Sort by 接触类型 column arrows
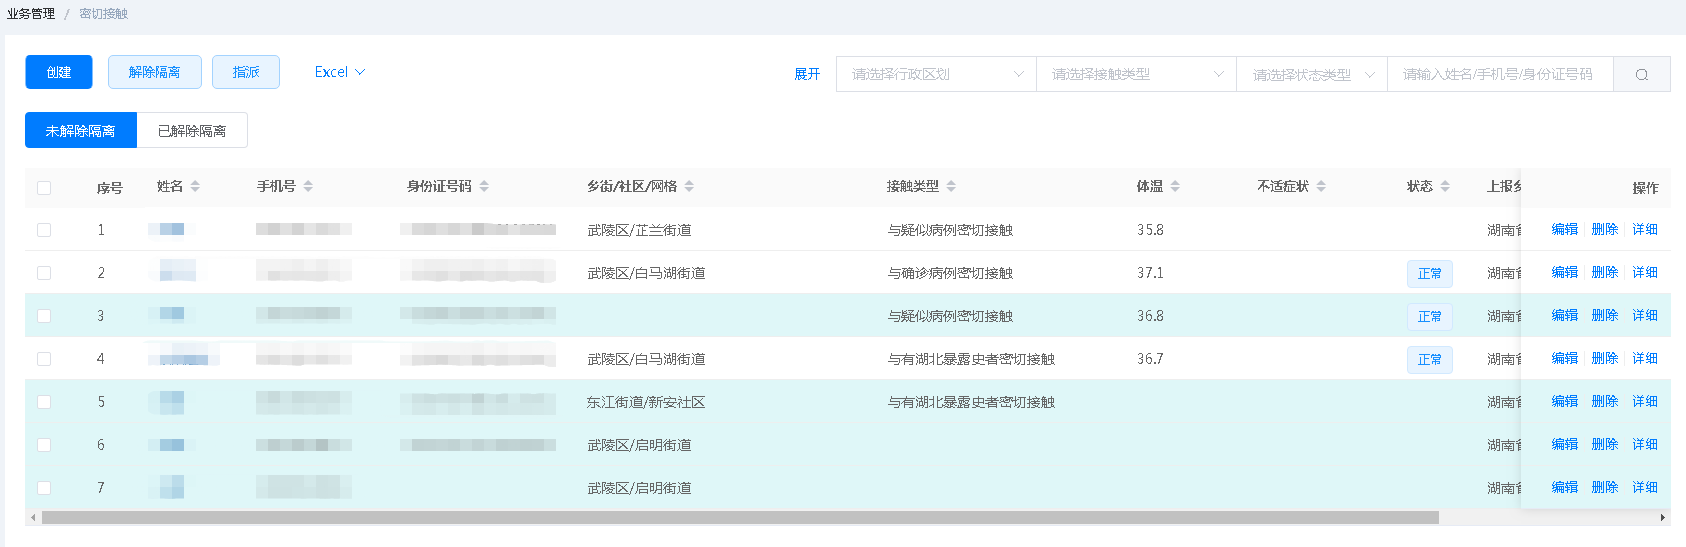Image resolution: width=1686 pixels, height=547 pixels. (951, 186)
